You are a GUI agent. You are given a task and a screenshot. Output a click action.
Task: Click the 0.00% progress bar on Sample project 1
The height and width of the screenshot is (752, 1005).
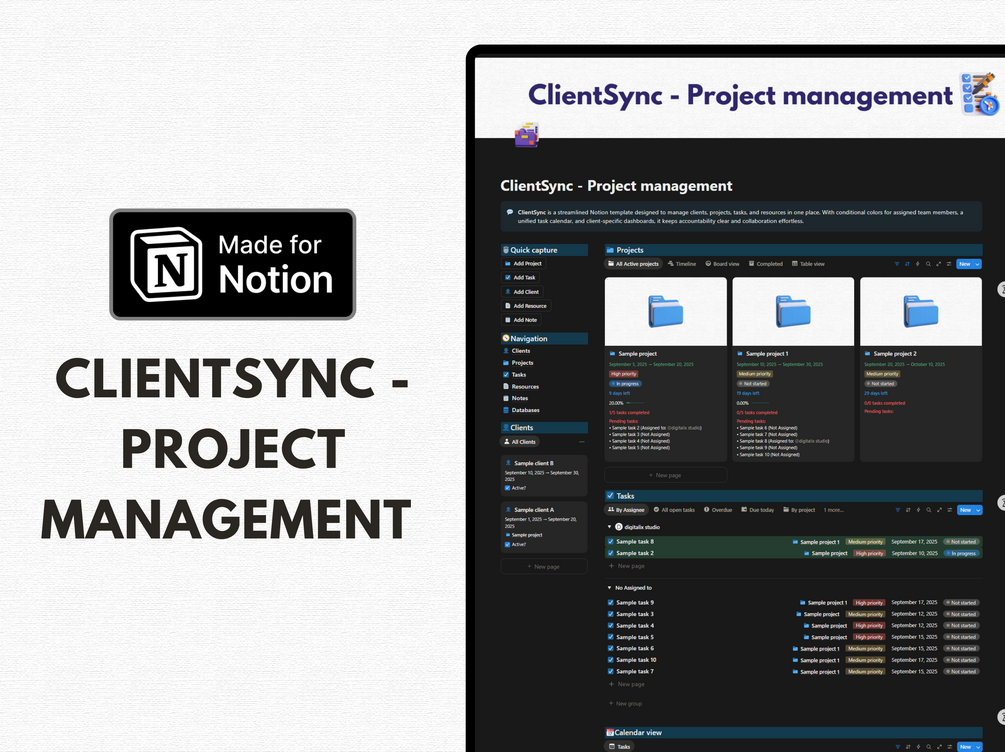coord(760,403)
